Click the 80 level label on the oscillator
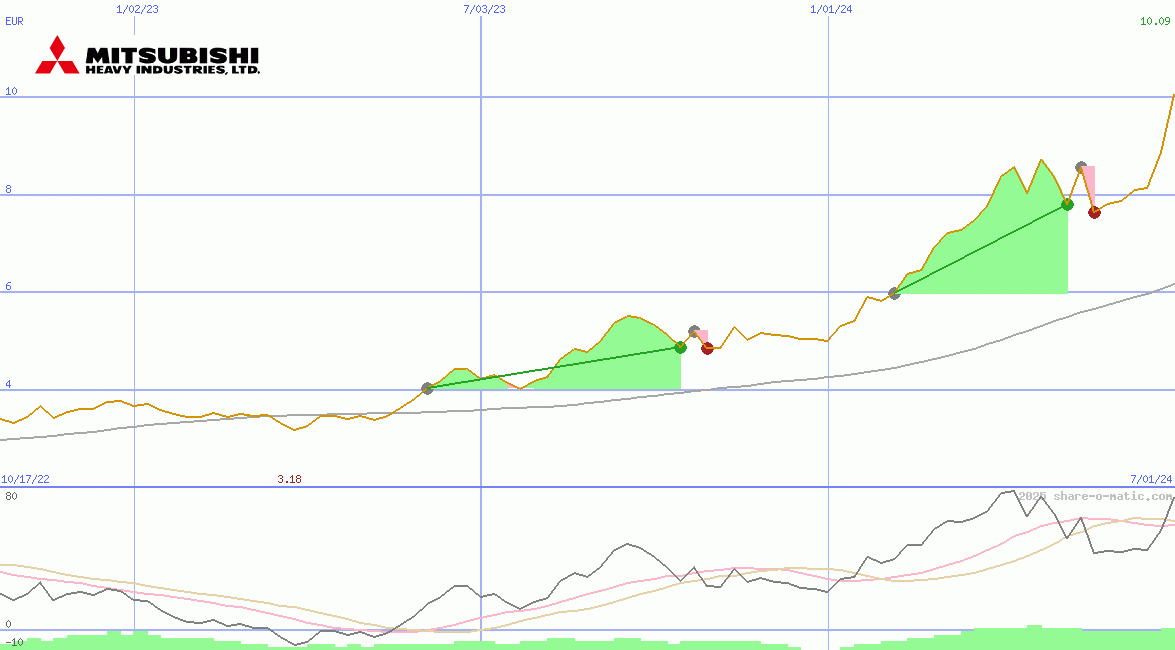The height and width of the screenshot is (650, 1175). point(11,496)
